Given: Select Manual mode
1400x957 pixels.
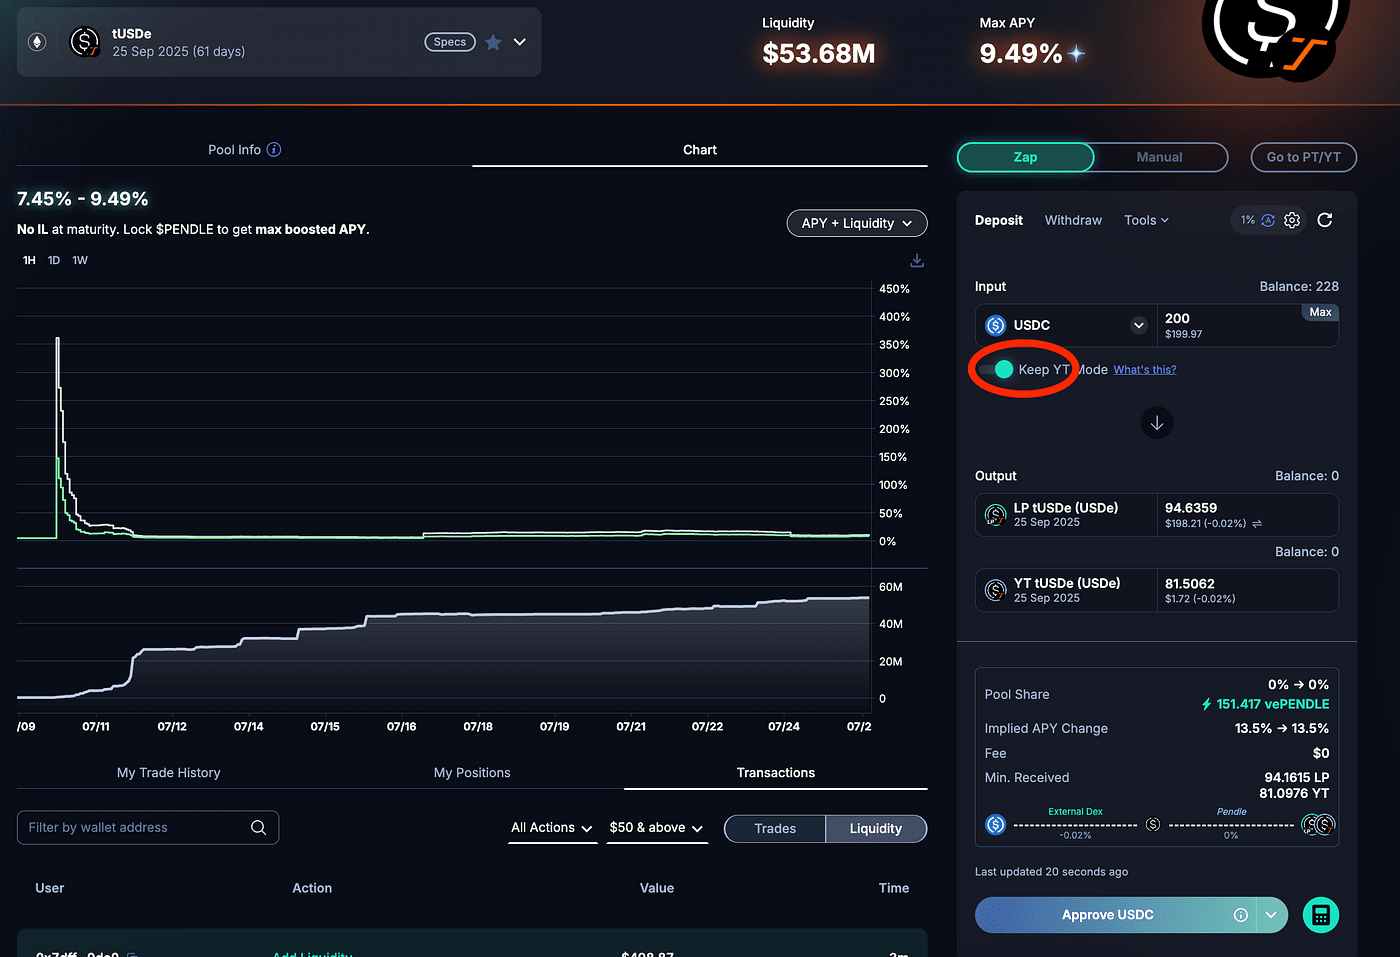Looking at the screenshot, I should point(1159,157).
